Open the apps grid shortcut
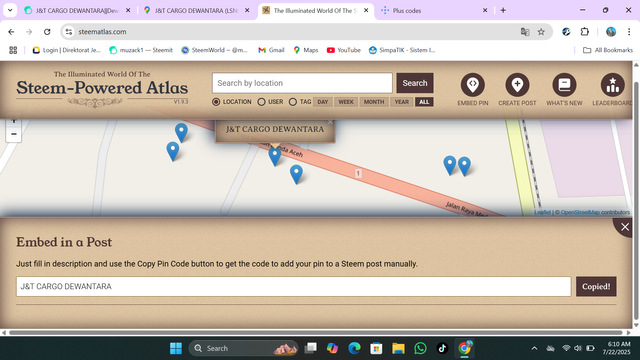Screen dimensions: 640x360 [13, 50]
